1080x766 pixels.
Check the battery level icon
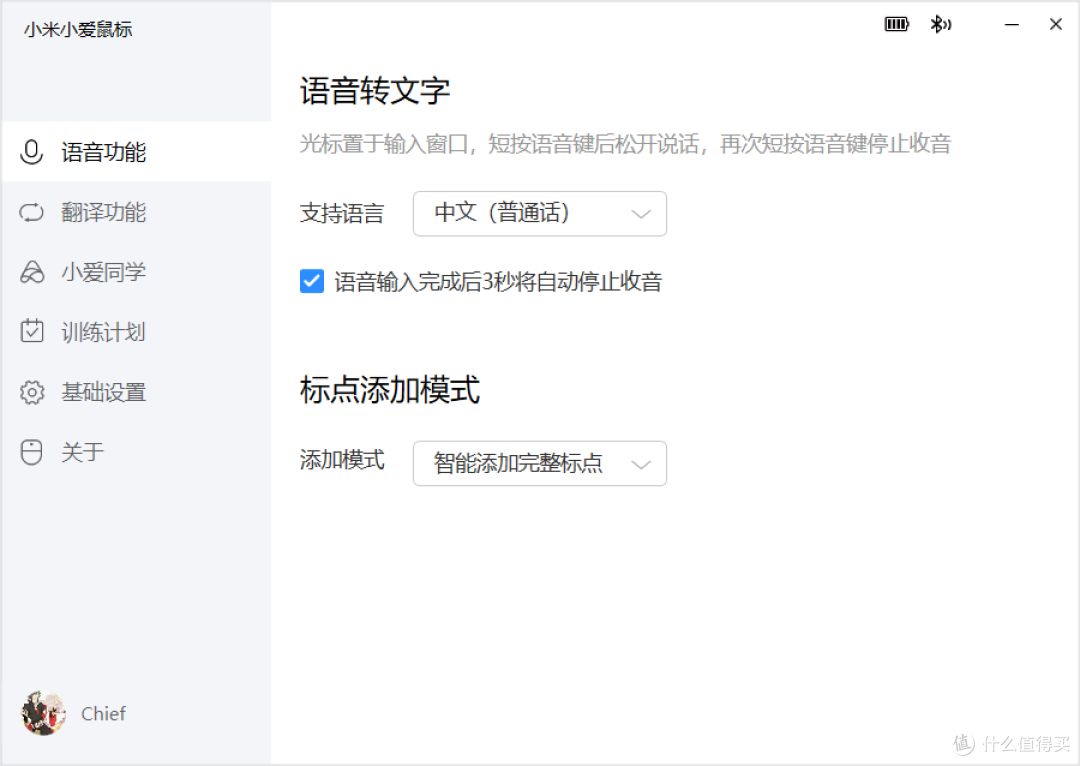(896, 24)
